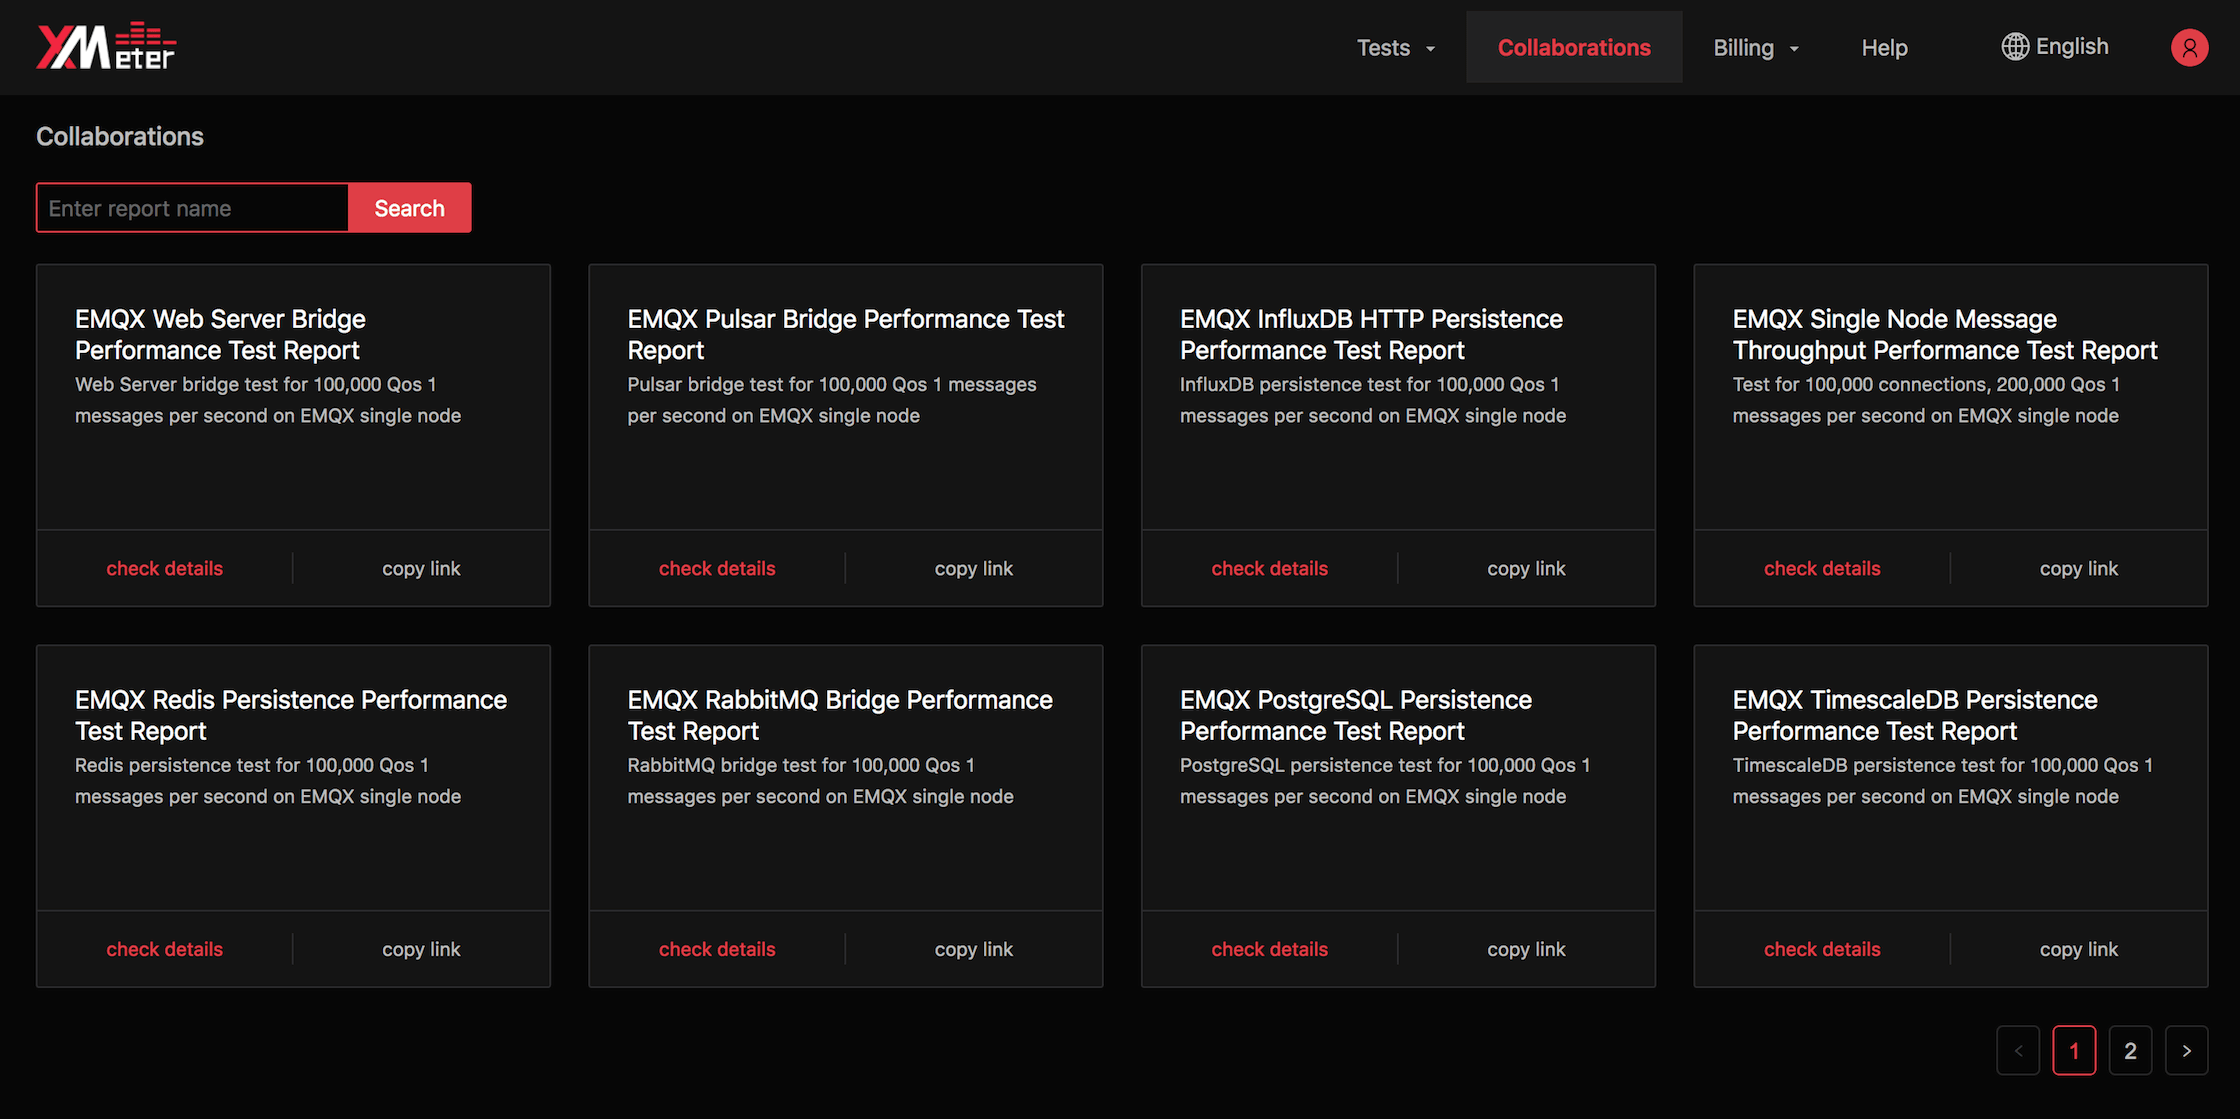Check details of RabbitMQ Bridge report
2240x1119 pixels.
click(717, 949)
